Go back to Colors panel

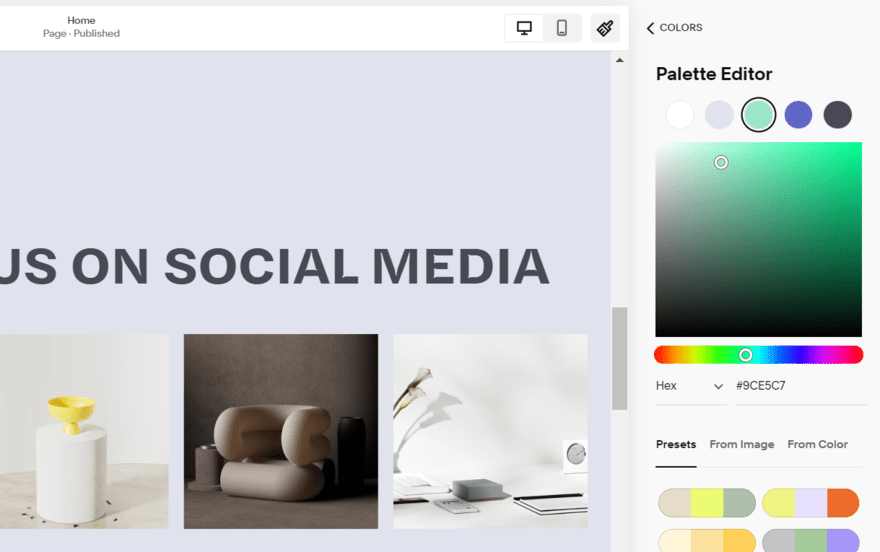click(x=674, y=27)
